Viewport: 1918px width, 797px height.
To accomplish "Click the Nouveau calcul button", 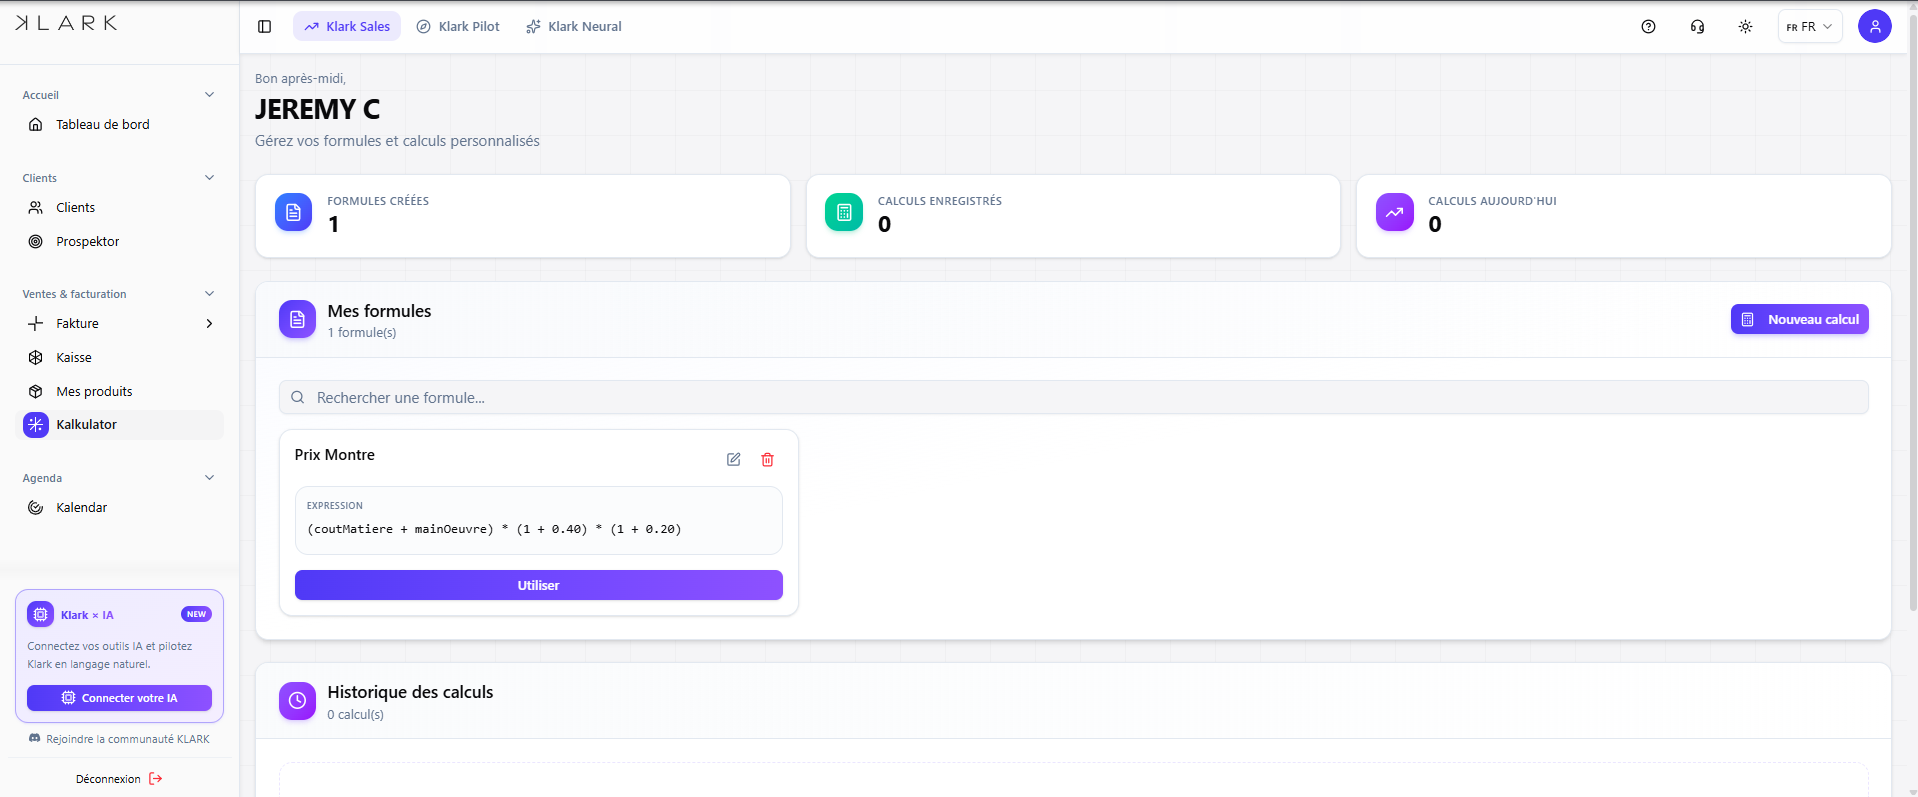I will point(1800,320).
